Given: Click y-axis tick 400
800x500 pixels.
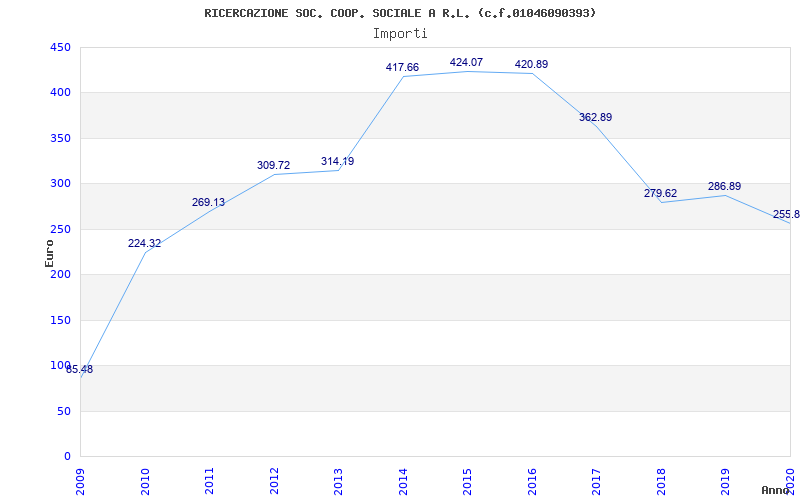Looking at the screenshot, I should (x=60, y=93).
